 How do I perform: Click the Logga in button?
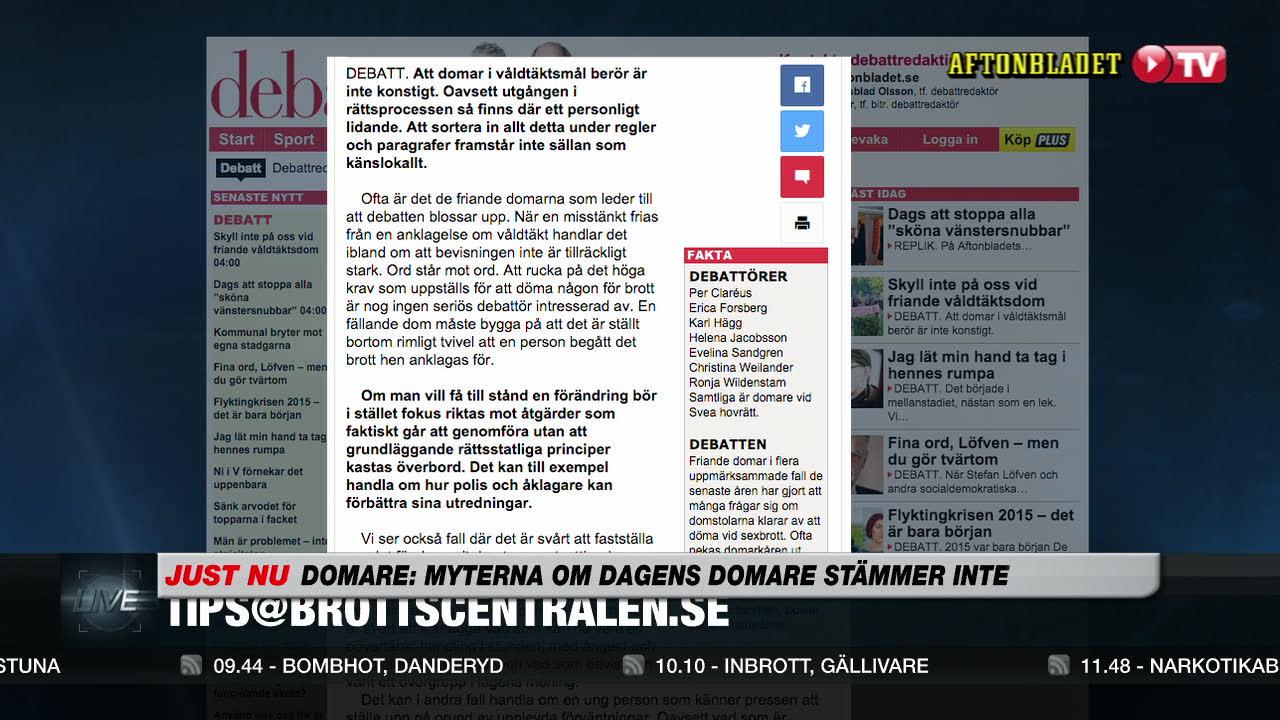coord(948,139)
